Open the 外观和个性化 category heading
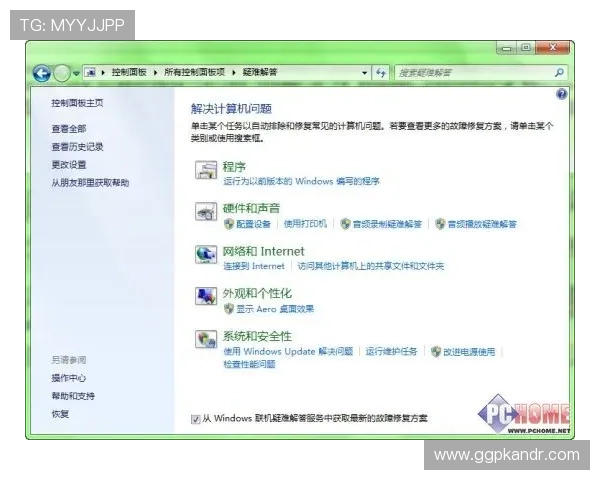 coord(257,293)
